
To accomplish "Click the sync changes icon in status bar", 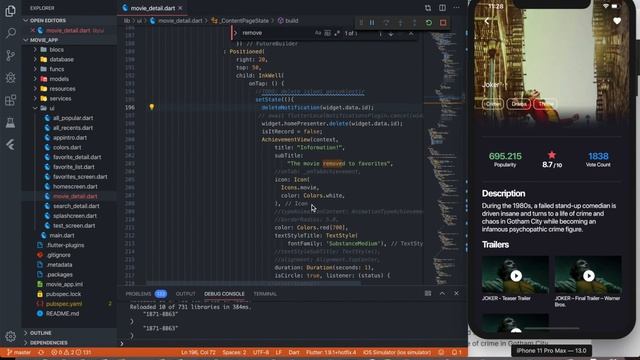I will pyautogui.click(x=41, y=352).
